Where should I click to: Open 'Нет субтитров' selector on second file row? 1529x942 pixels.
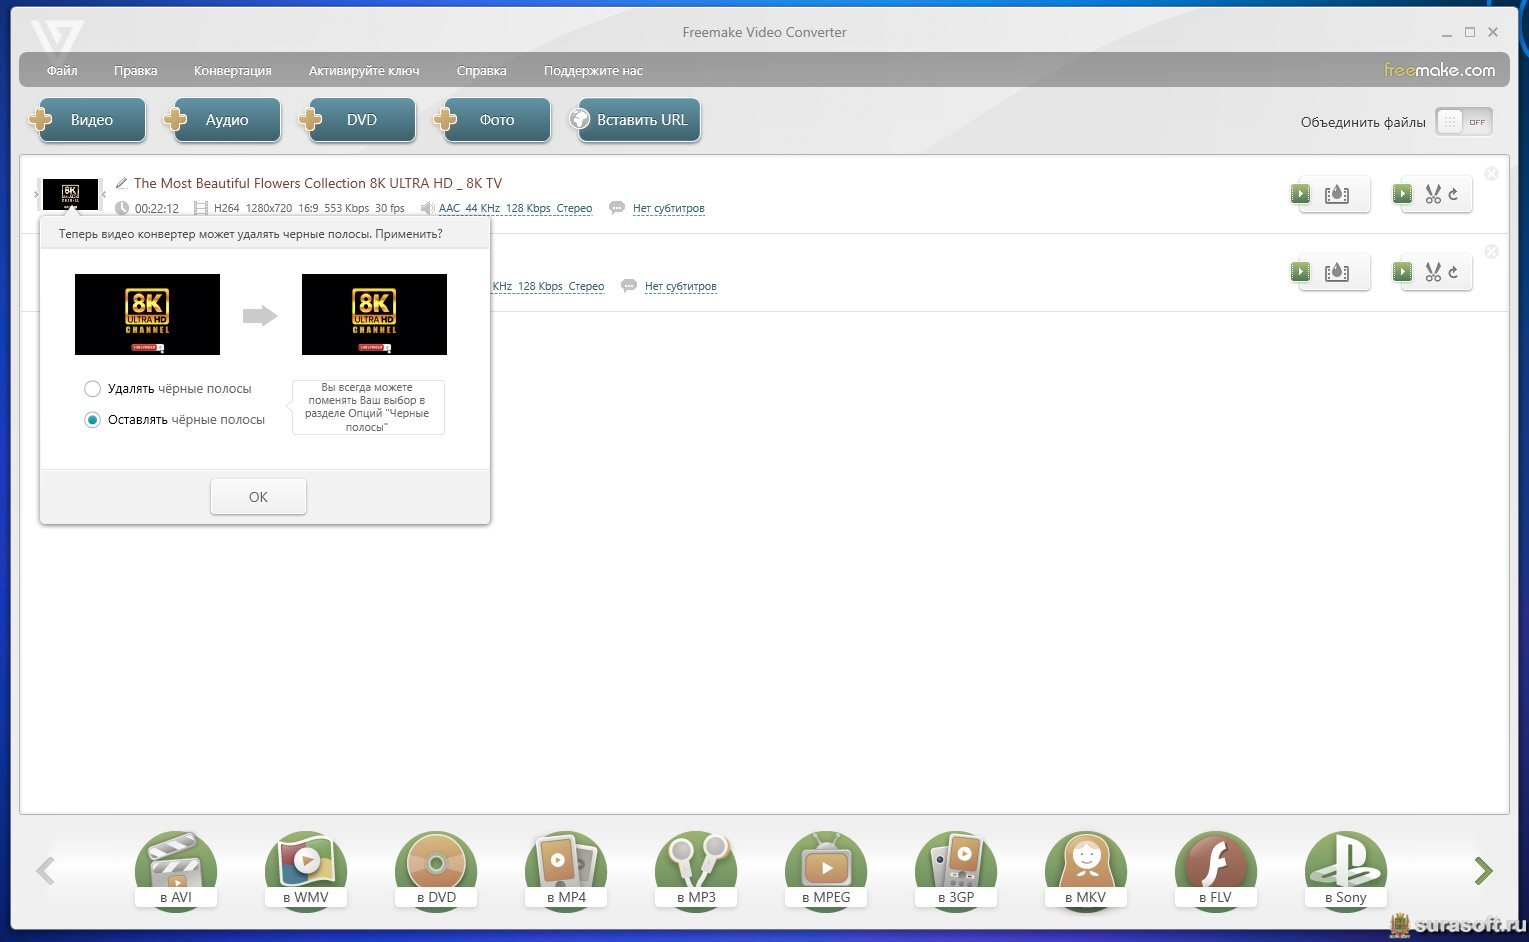point(681,286)
